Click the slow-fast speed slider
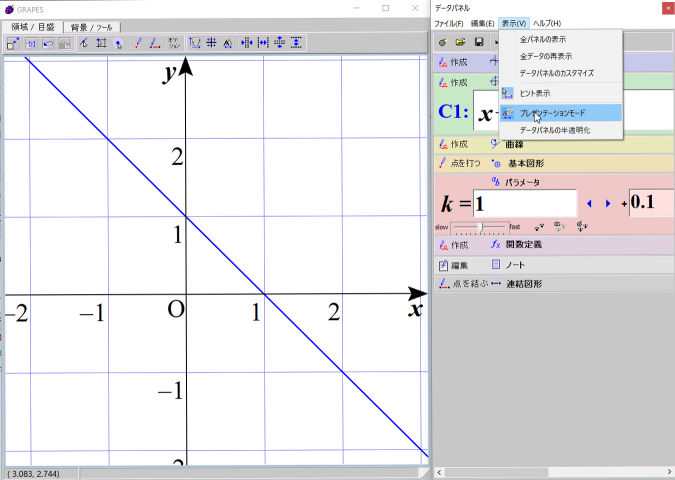Viewport: 675px width, 480px height. pos(480,227)
